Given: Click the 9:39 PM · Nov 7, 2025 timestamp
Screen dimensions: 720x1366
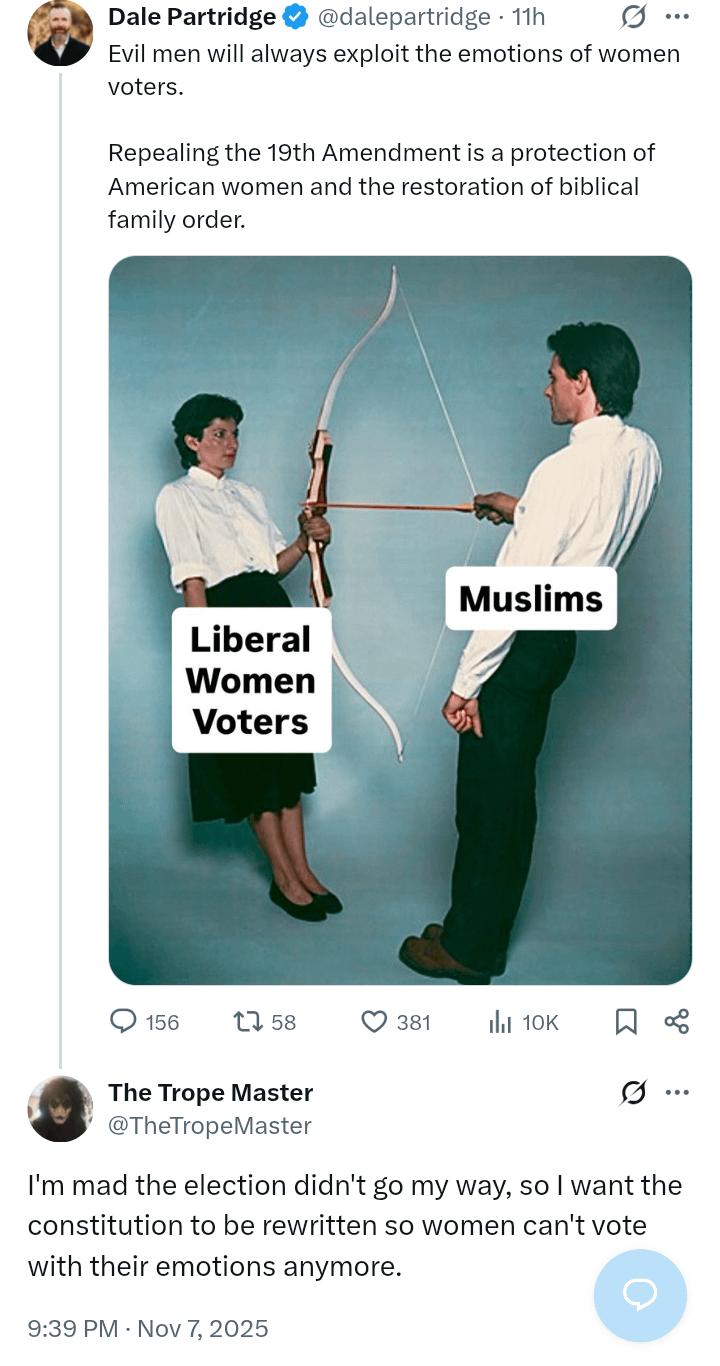Looking at the screenshot, I should (x=148, y=1329).
